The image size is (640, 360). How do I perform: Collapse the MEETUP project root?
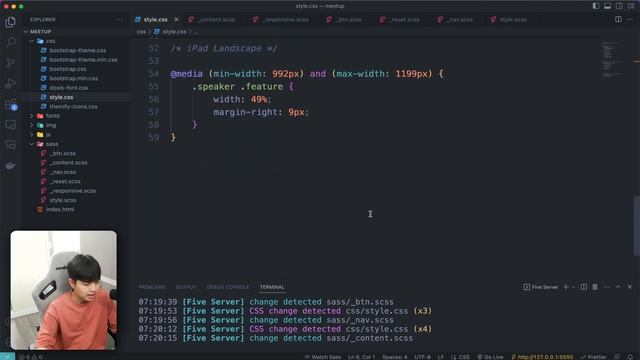26,31
